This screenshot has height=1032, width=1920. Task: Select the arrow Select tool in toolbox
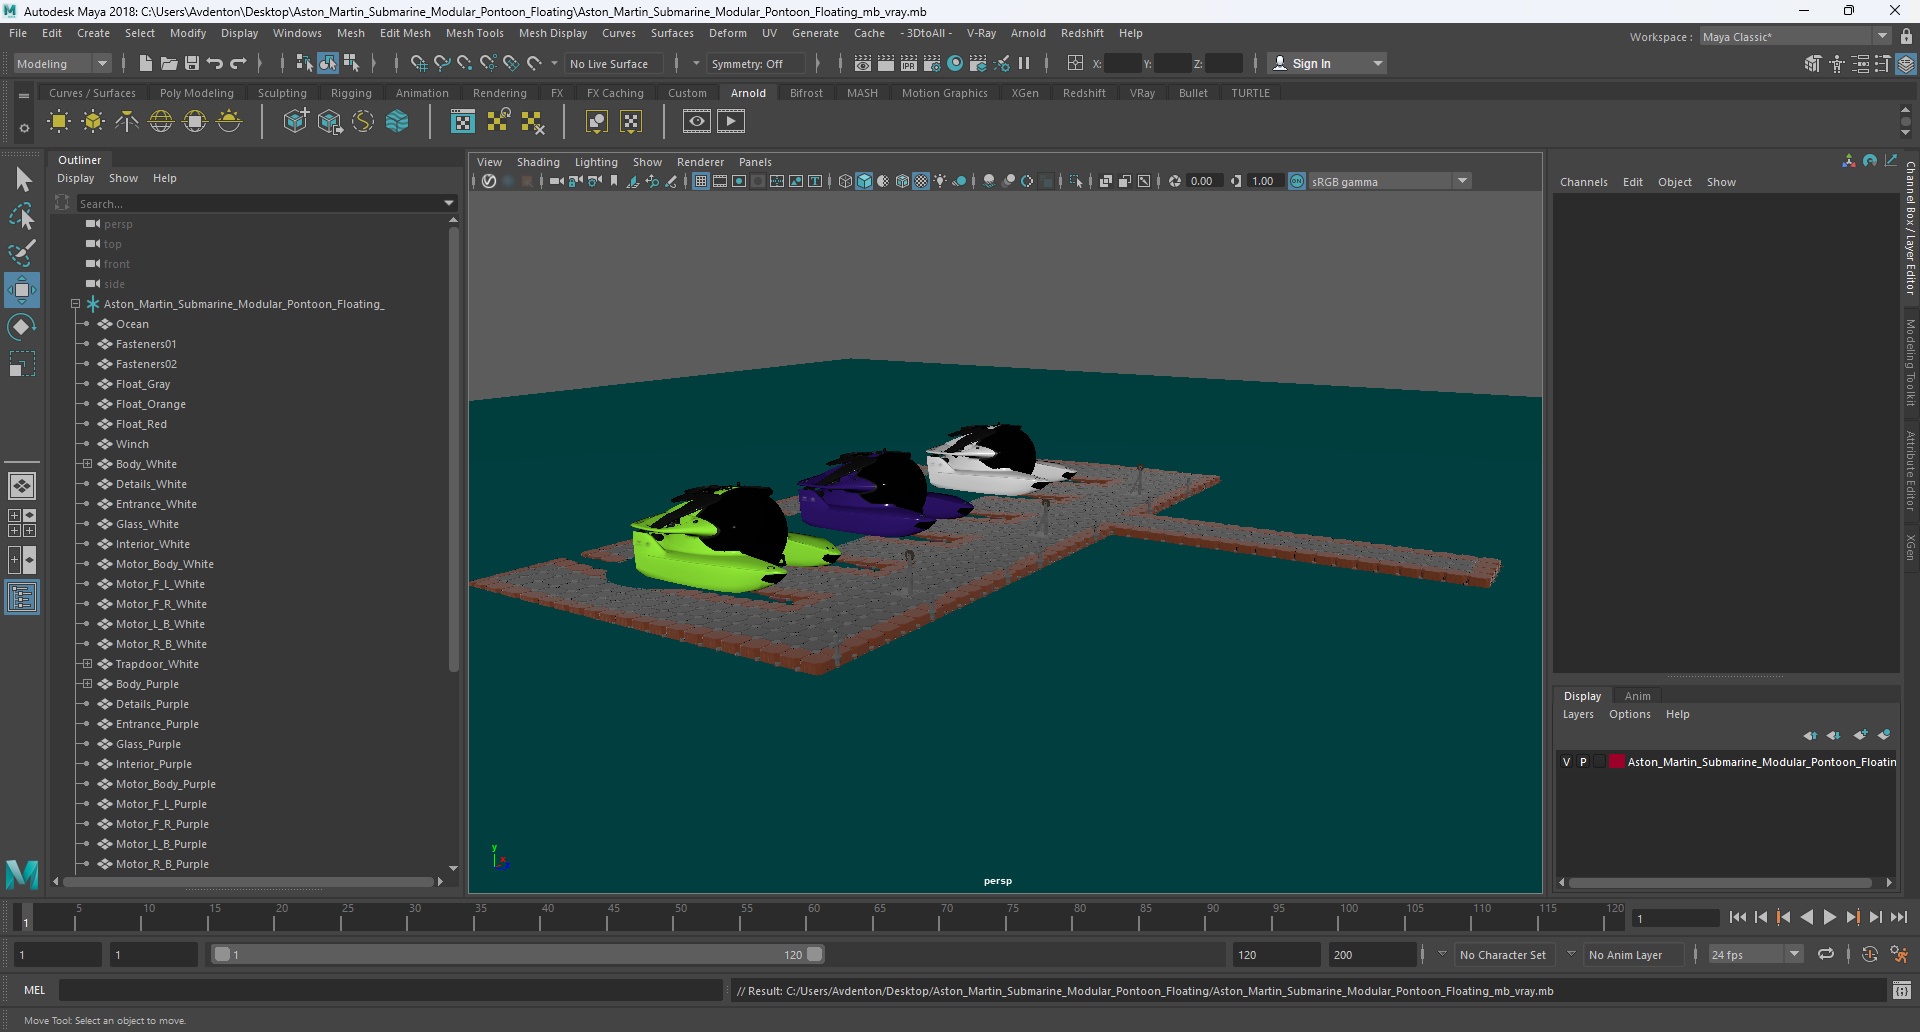pos(22,180)
